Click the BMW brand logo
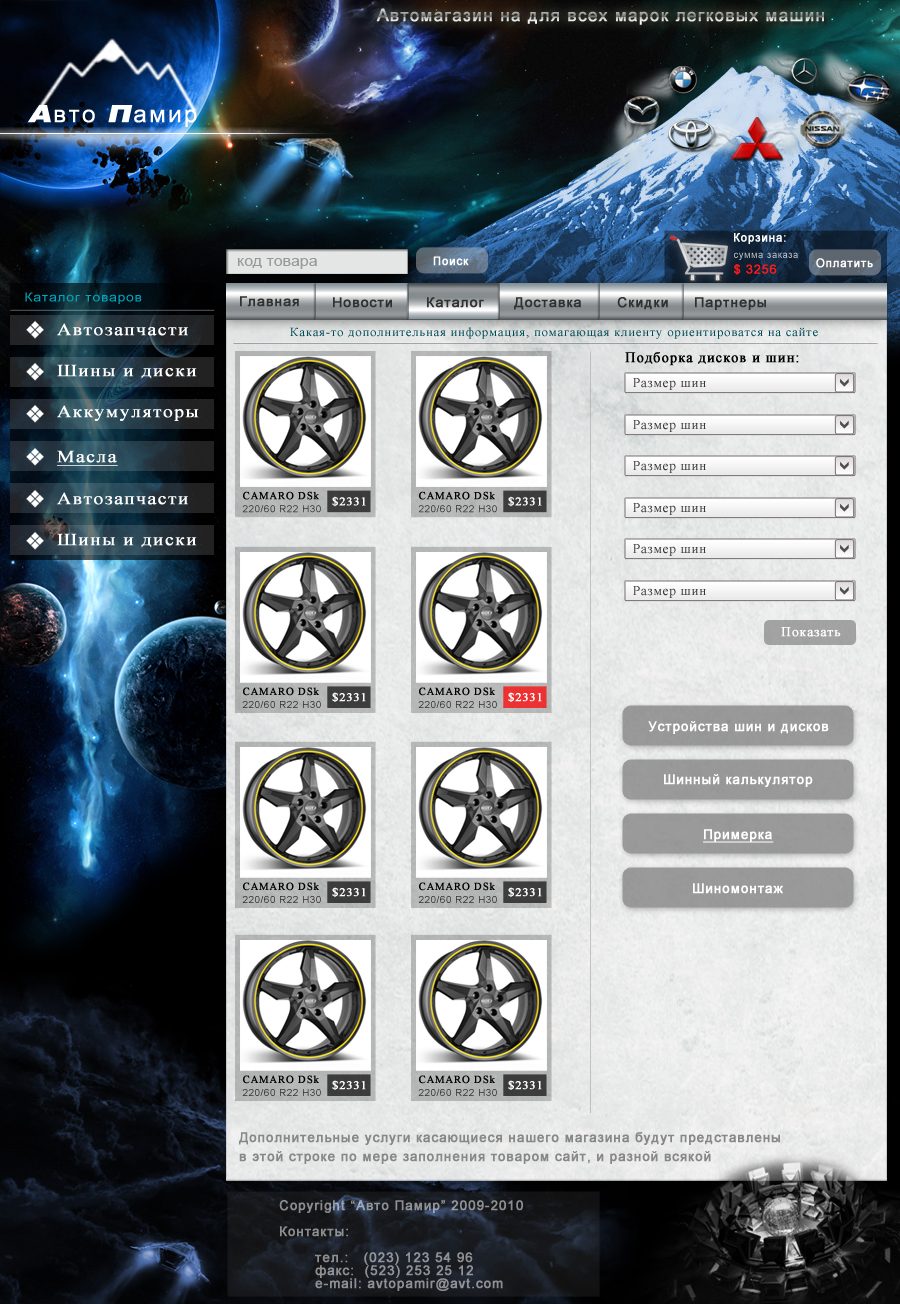The height and width of the screenshot is (1304, 900). click(x=683, y=79)
